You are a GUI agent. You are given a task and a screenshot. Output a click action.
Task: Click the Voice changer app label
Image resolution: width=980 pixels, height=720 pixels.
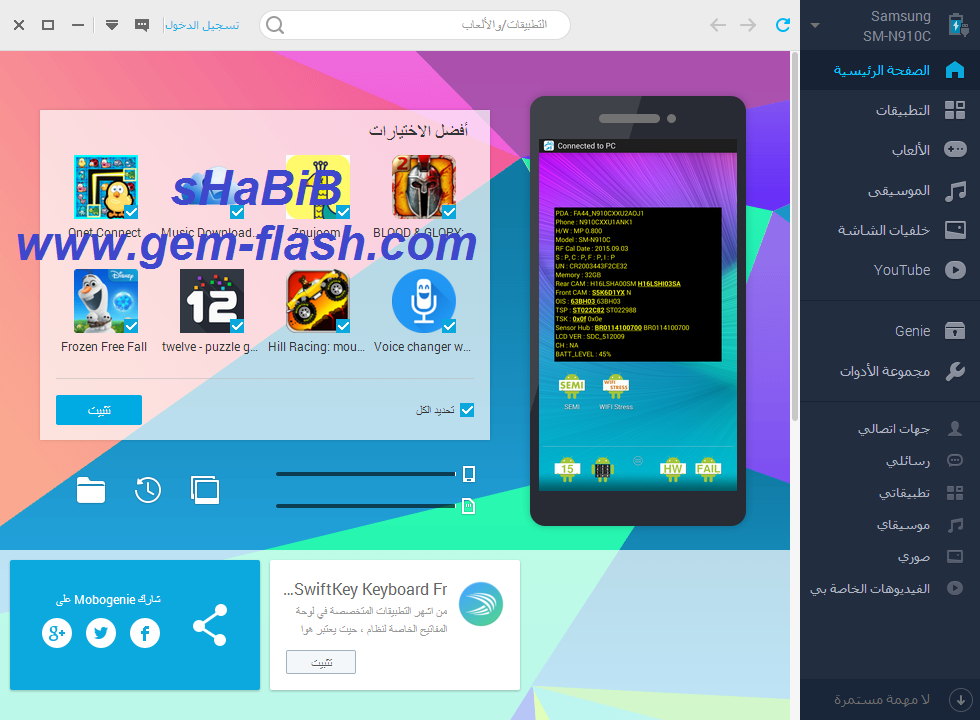pyautogui.click(x=422, y=347)
